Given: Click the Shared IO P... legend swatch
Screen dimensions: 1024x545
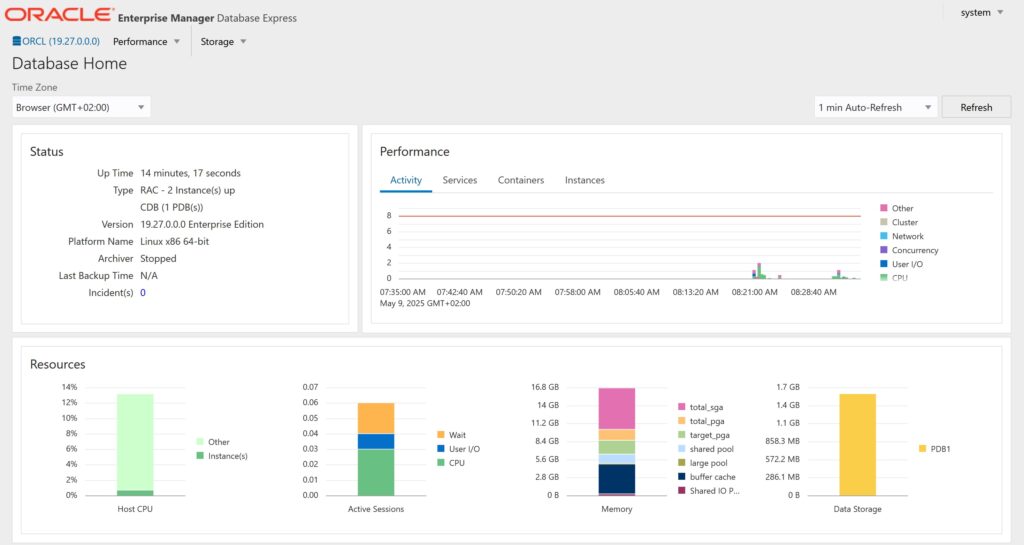Looking at the screenshot, I should click(682, 490).
